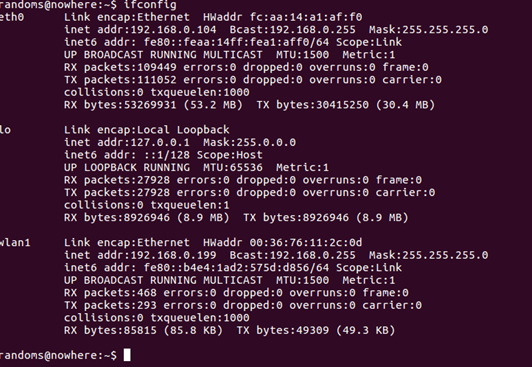Click eth0 inet6 address fe80::feaa:14ff:fea1:aff0/64
The width and height of the screenshot is (532, 367).
point(236,42)
